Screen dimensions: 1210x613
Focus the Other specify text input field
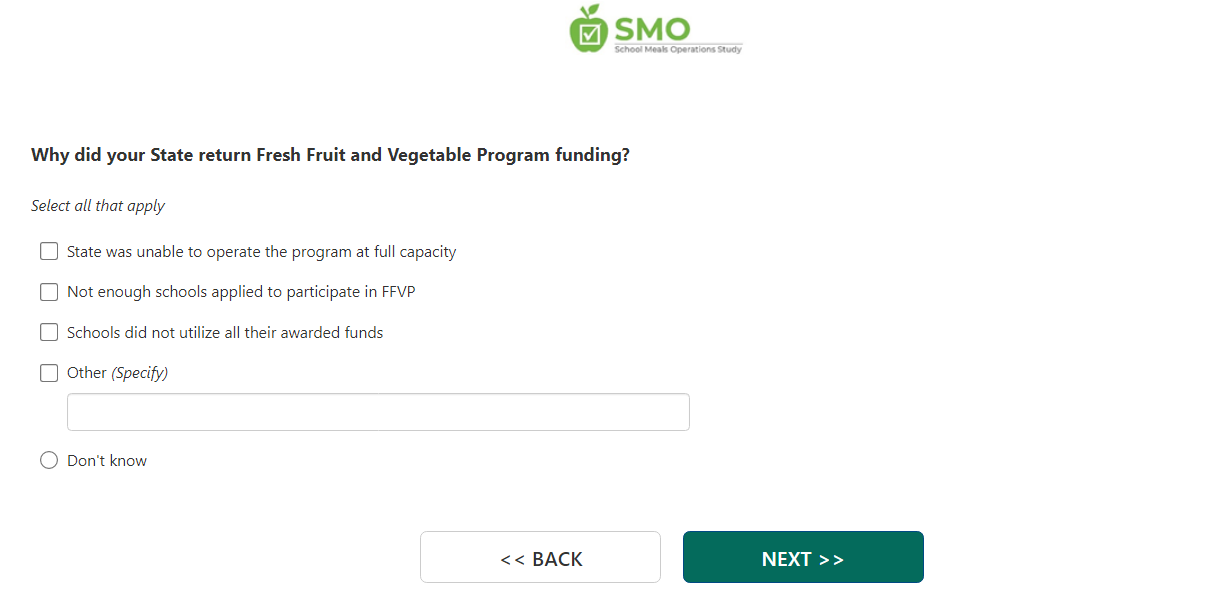coord(378,412)
